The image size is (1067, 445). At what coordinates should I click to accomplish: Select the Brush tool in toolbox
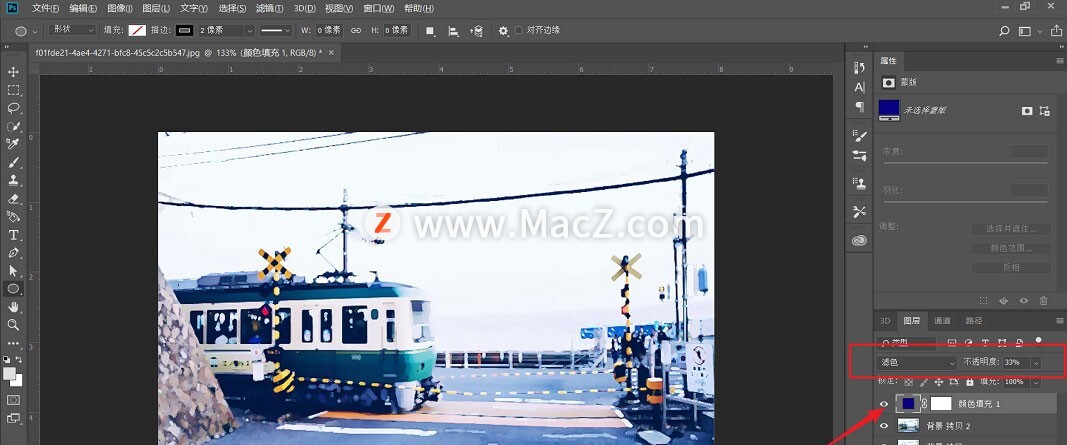[13, 163]
